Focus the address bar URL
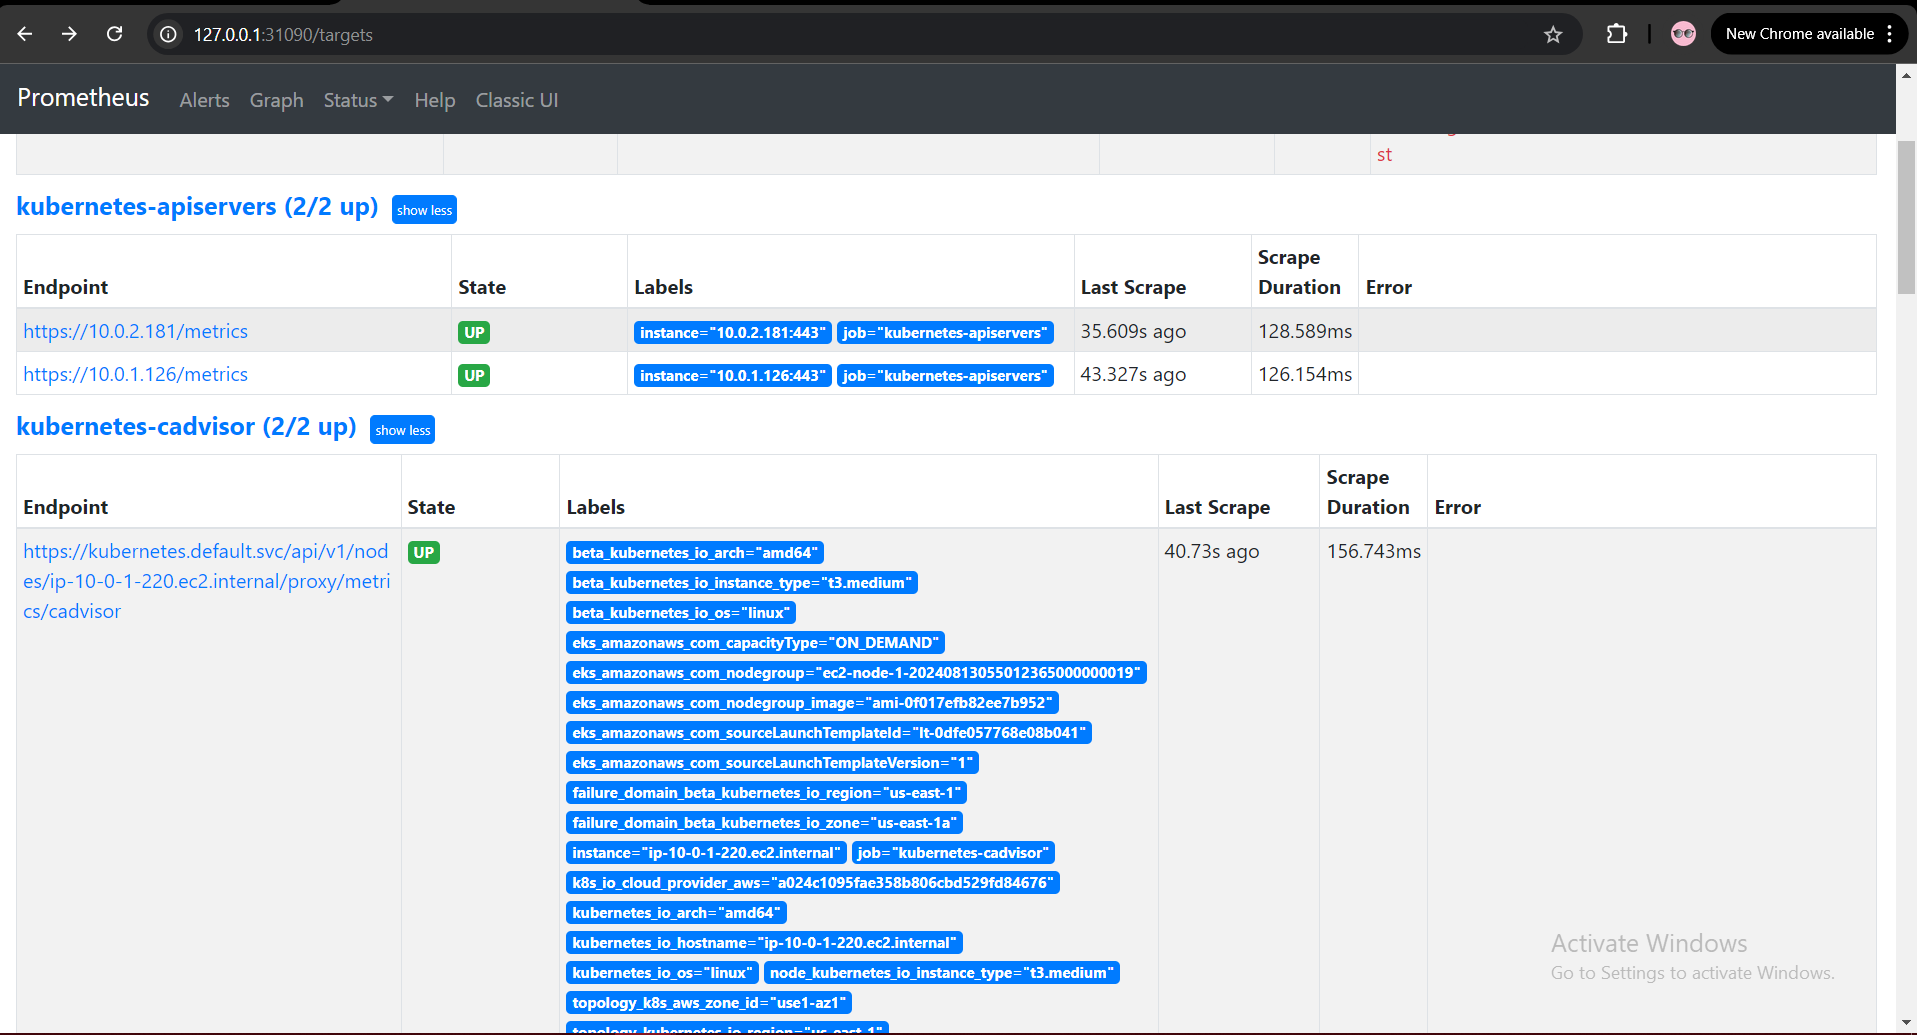 (283, 35)
